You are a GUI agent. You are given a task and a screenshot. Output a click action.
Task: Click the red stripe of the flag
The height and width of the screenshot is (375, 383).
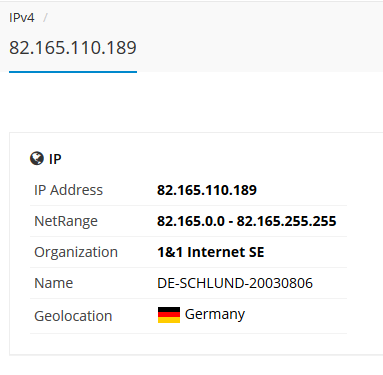(169, 315)
